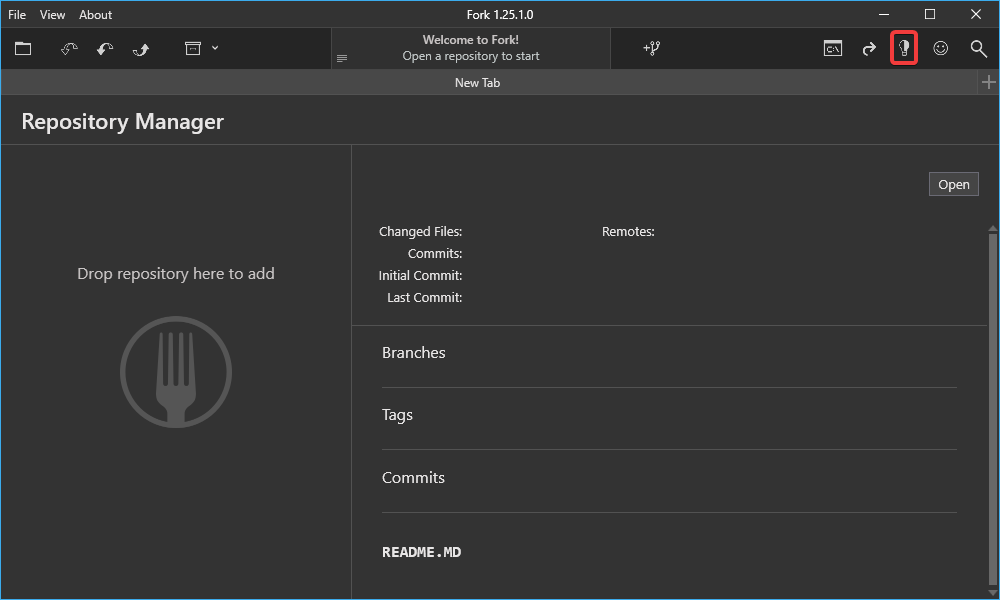Click the Commits section heading
1000x600 pixels.
point(413,478)
